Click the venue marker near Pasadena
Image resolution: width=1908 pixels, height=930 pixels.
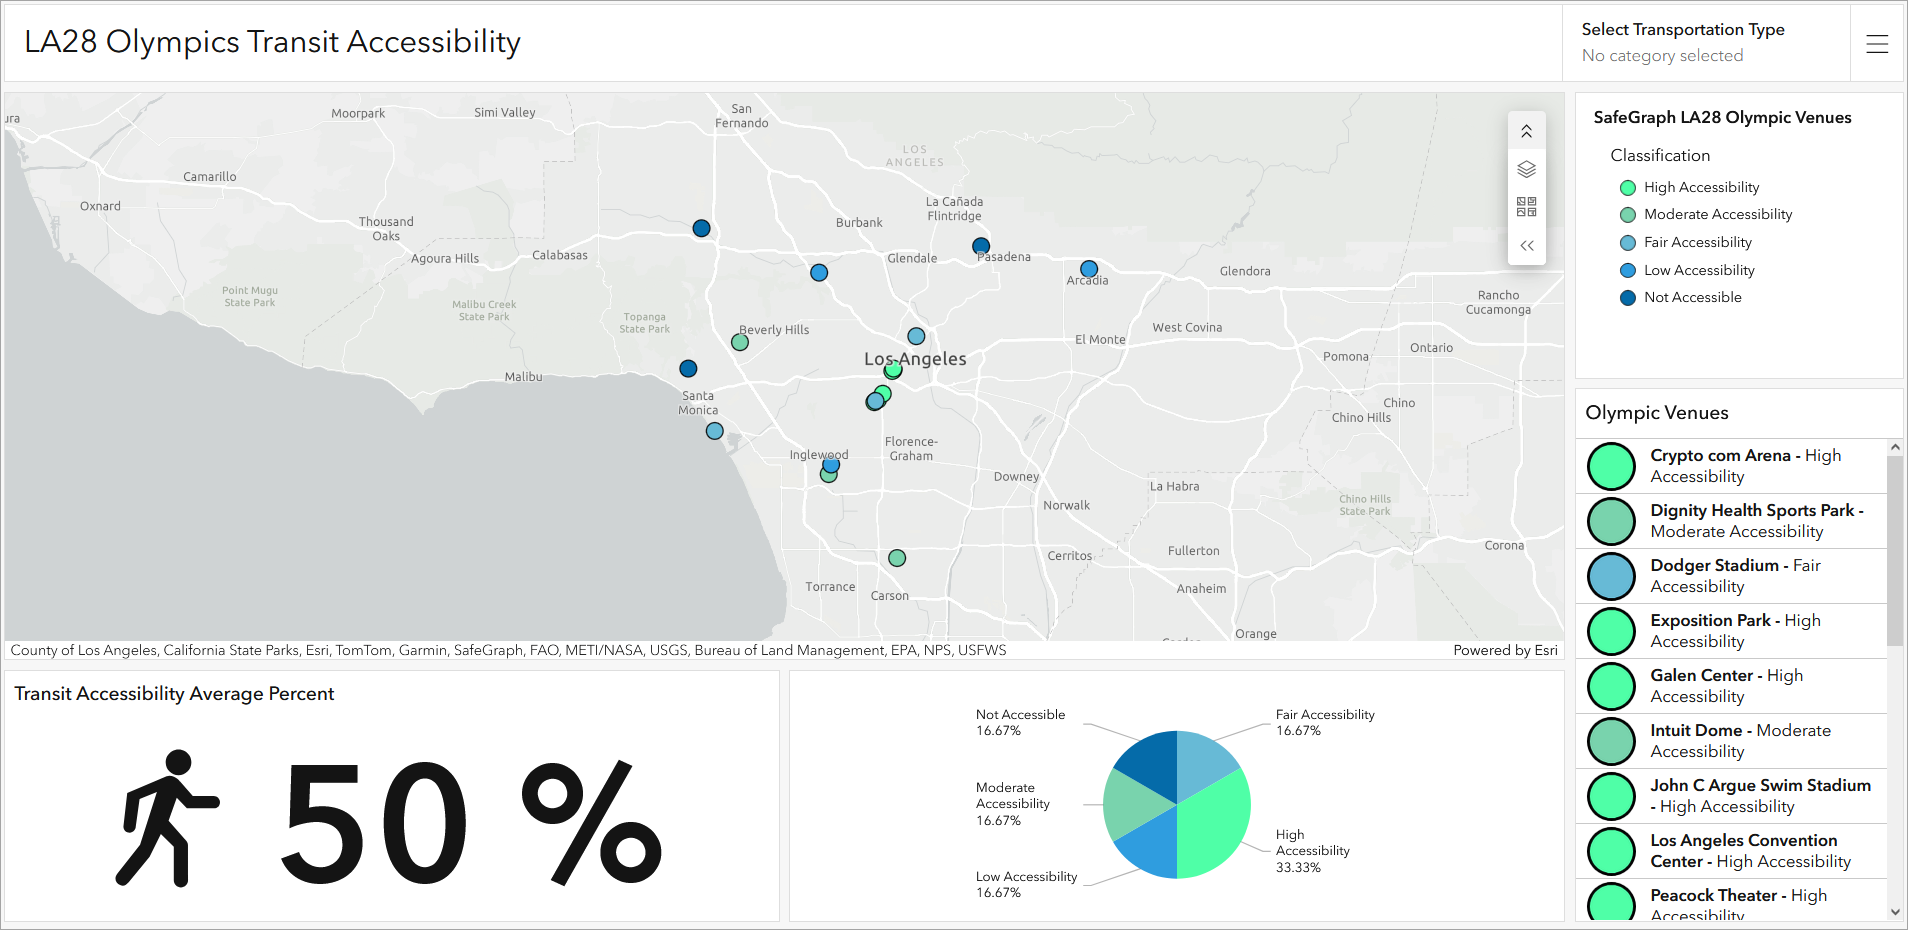[x=981, y=246]
